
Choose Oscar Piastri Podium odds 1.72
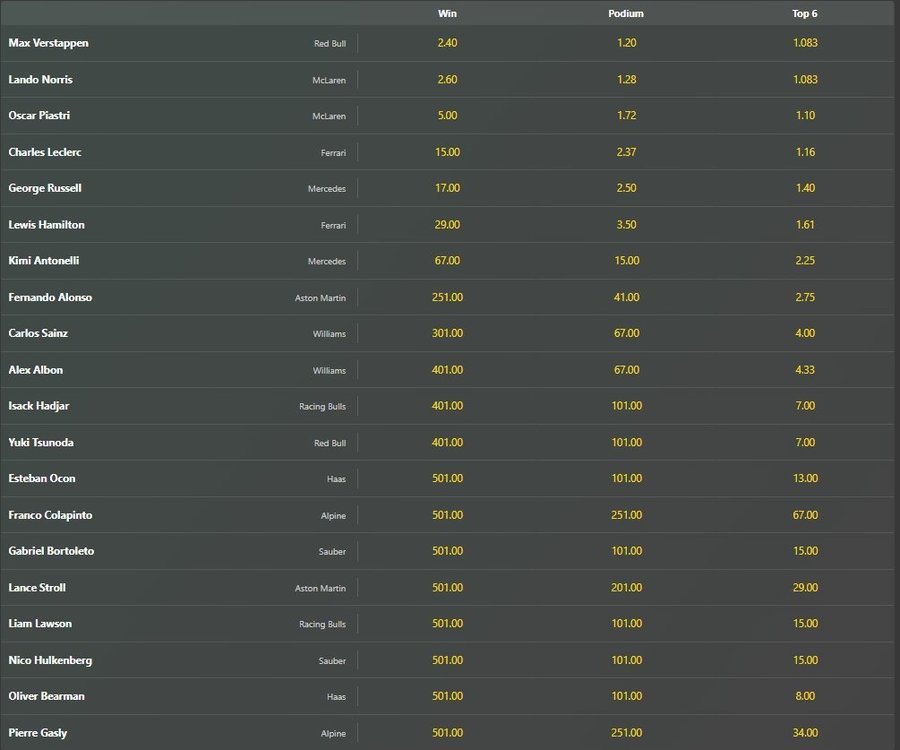[x=627, y=116]
